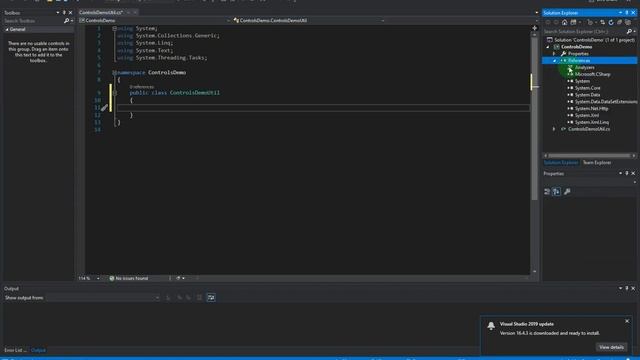Click the Collapse All icon in Solution Explorer toolbar
Viewport: 640px width, 360px height.
click(620, 22)
